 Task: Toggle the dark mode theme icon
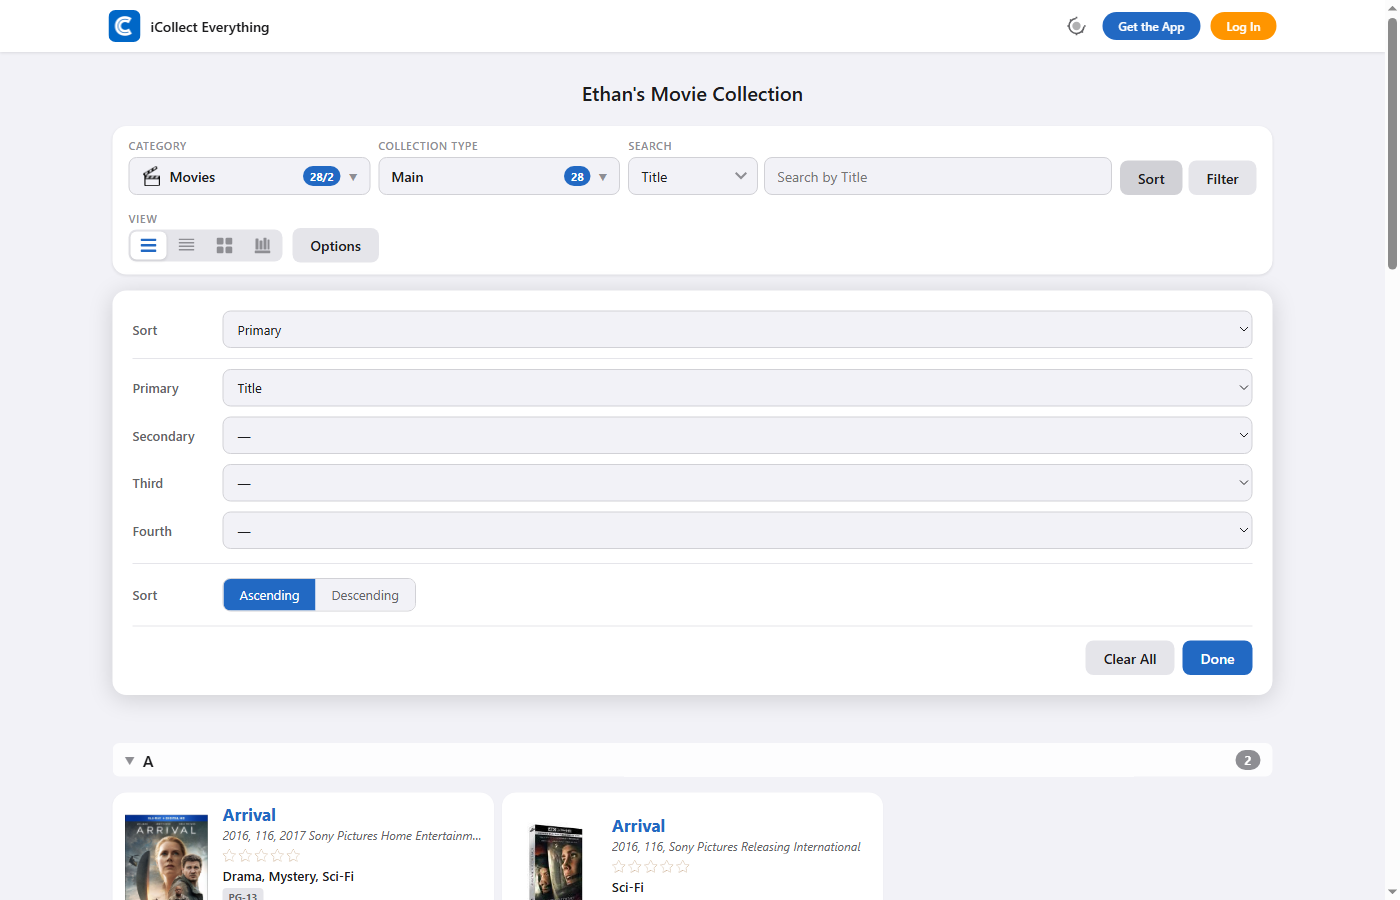1076,27
